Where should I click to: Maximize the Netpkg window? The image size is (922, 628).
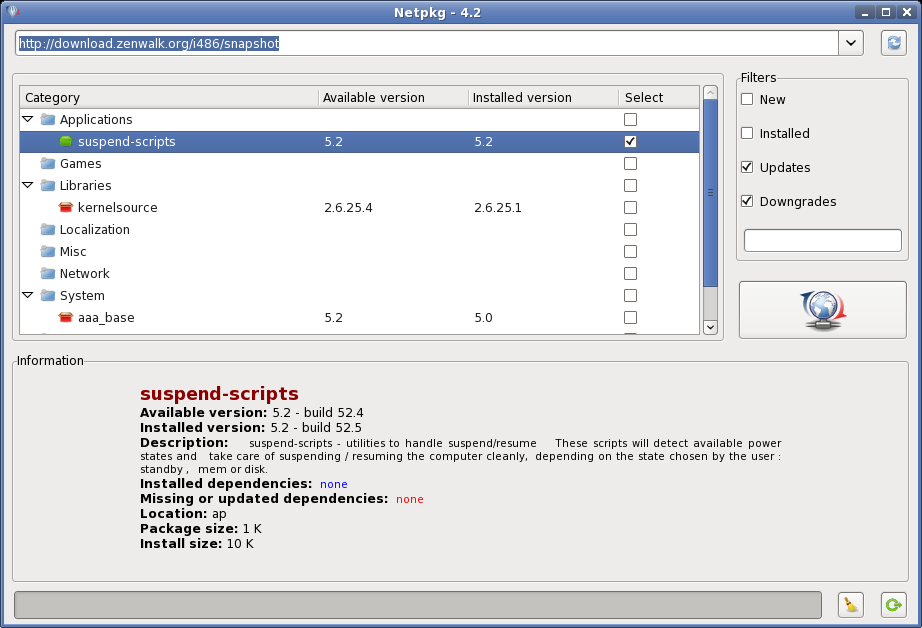click(886, 12)
